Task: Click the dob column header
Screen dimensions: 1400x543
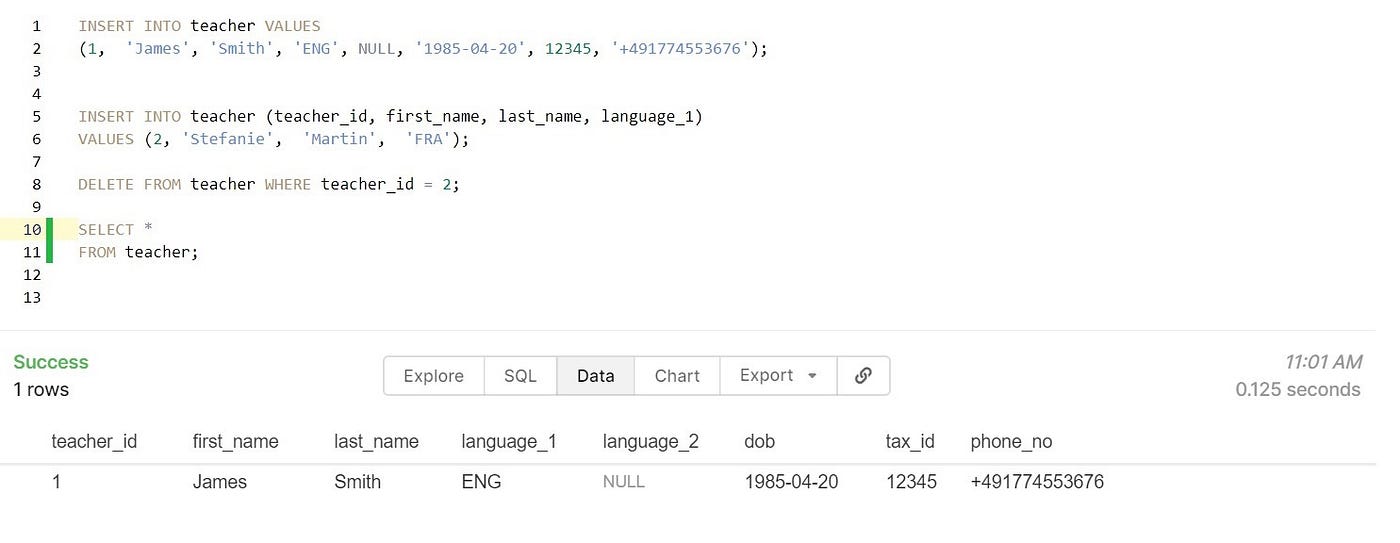Action: pos(759,441)
